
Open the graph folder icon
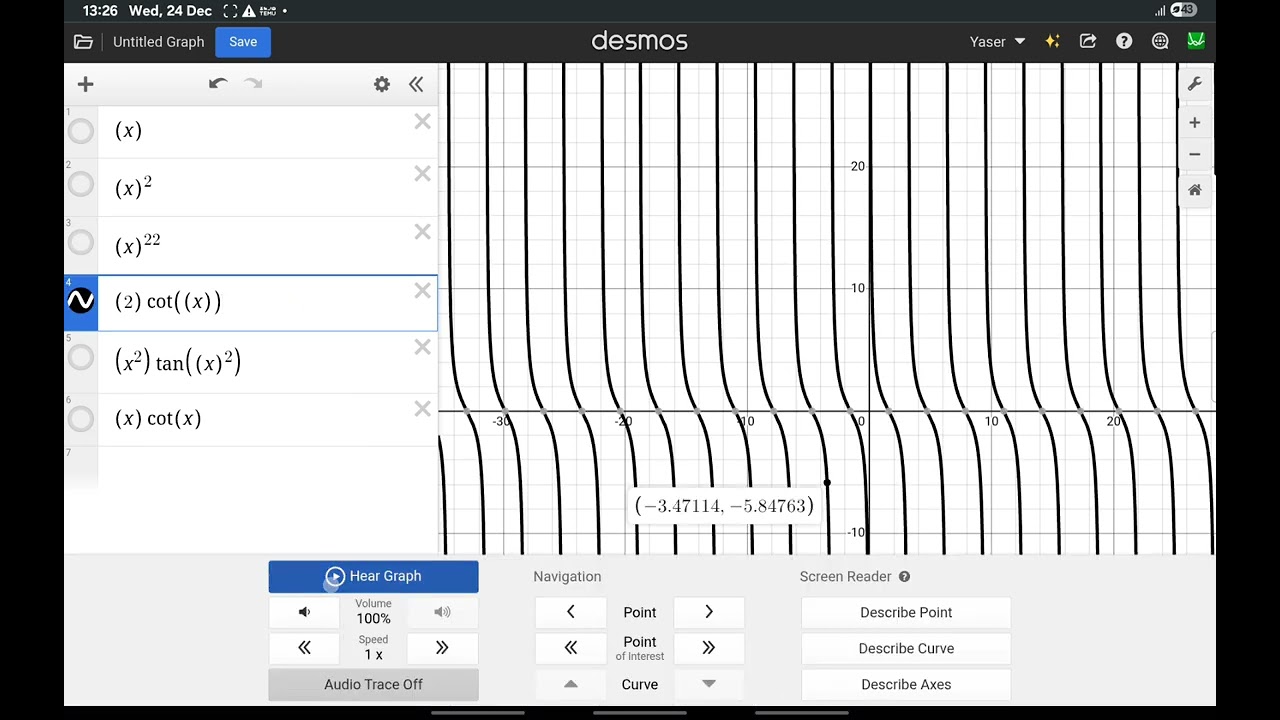[x=83, y=42]
